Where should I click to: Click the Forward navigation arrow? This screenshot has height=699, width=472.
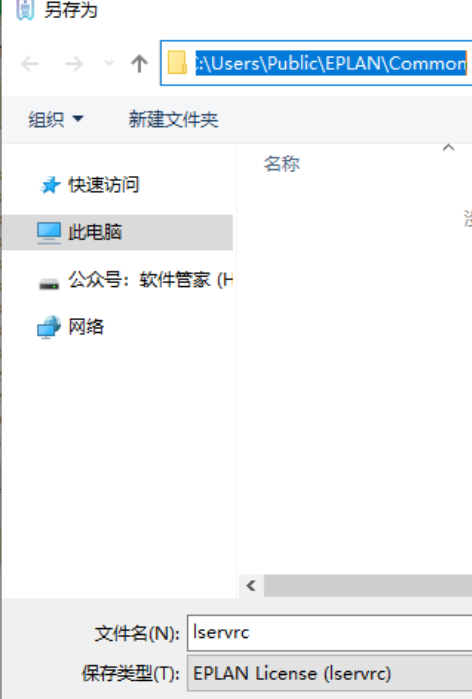pos(74,64)
